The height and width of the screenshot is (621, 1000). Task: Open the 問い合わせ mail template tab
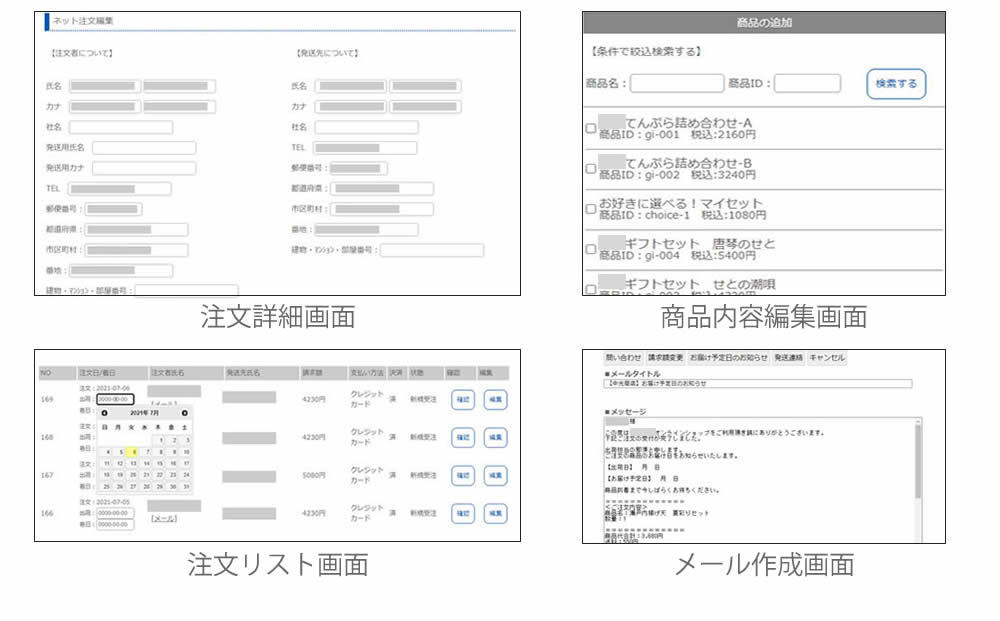pos(623,357)
